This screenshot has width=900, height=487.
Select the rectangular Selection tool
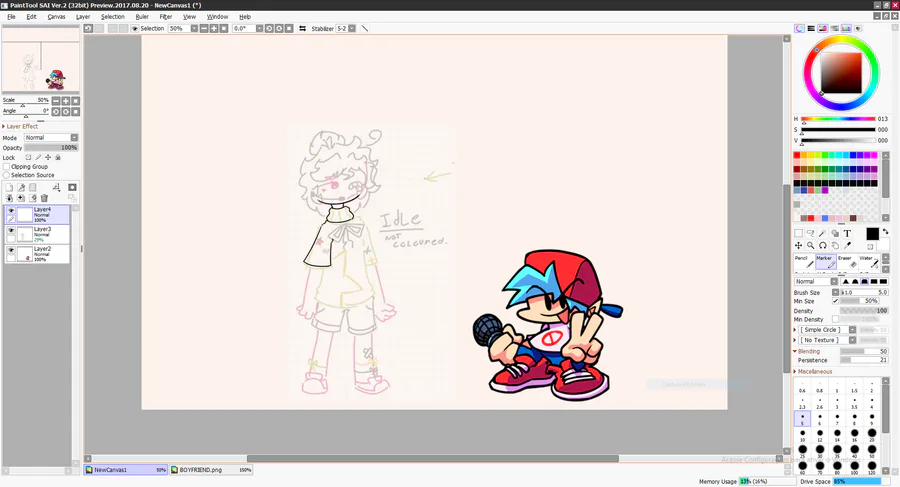[798, 233]
